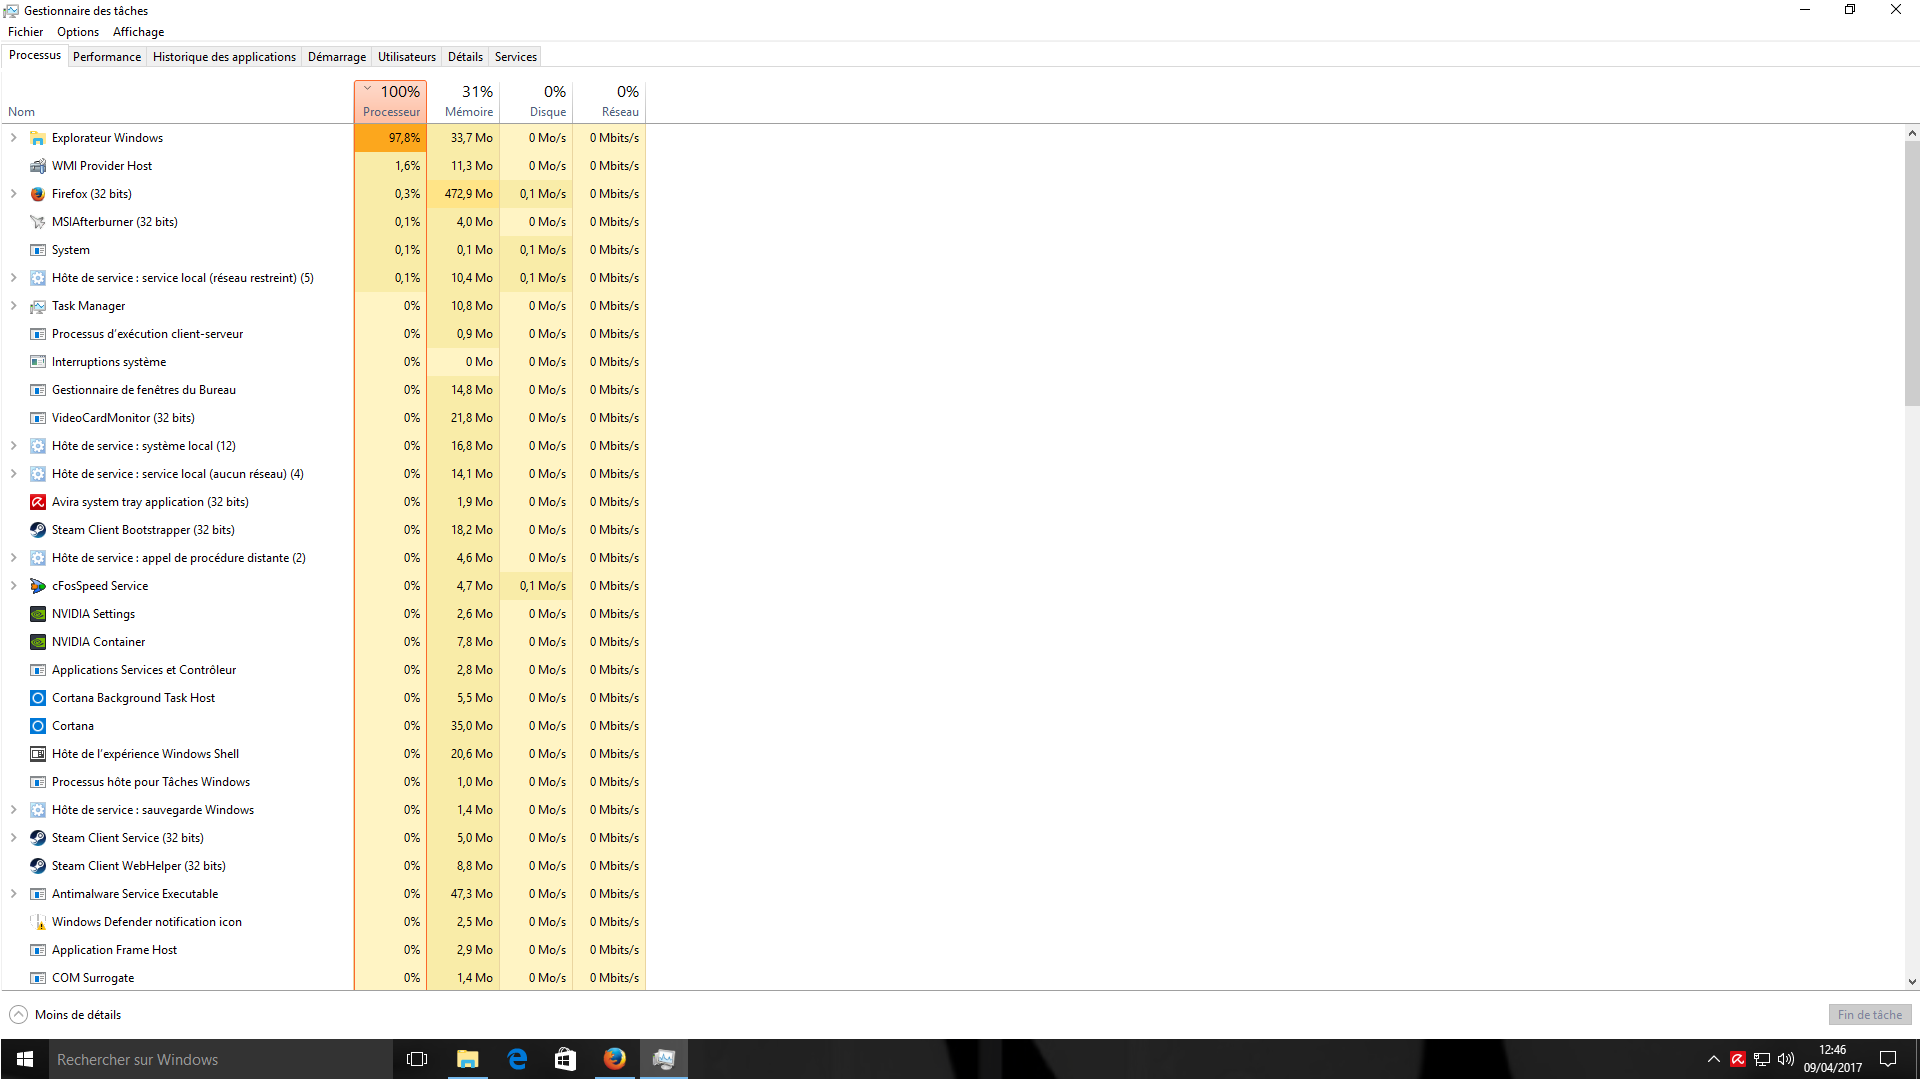Switch to Firefox on the taskbar
This screenshot has height=1080, width=1920.
click(x=614, y=1059)
